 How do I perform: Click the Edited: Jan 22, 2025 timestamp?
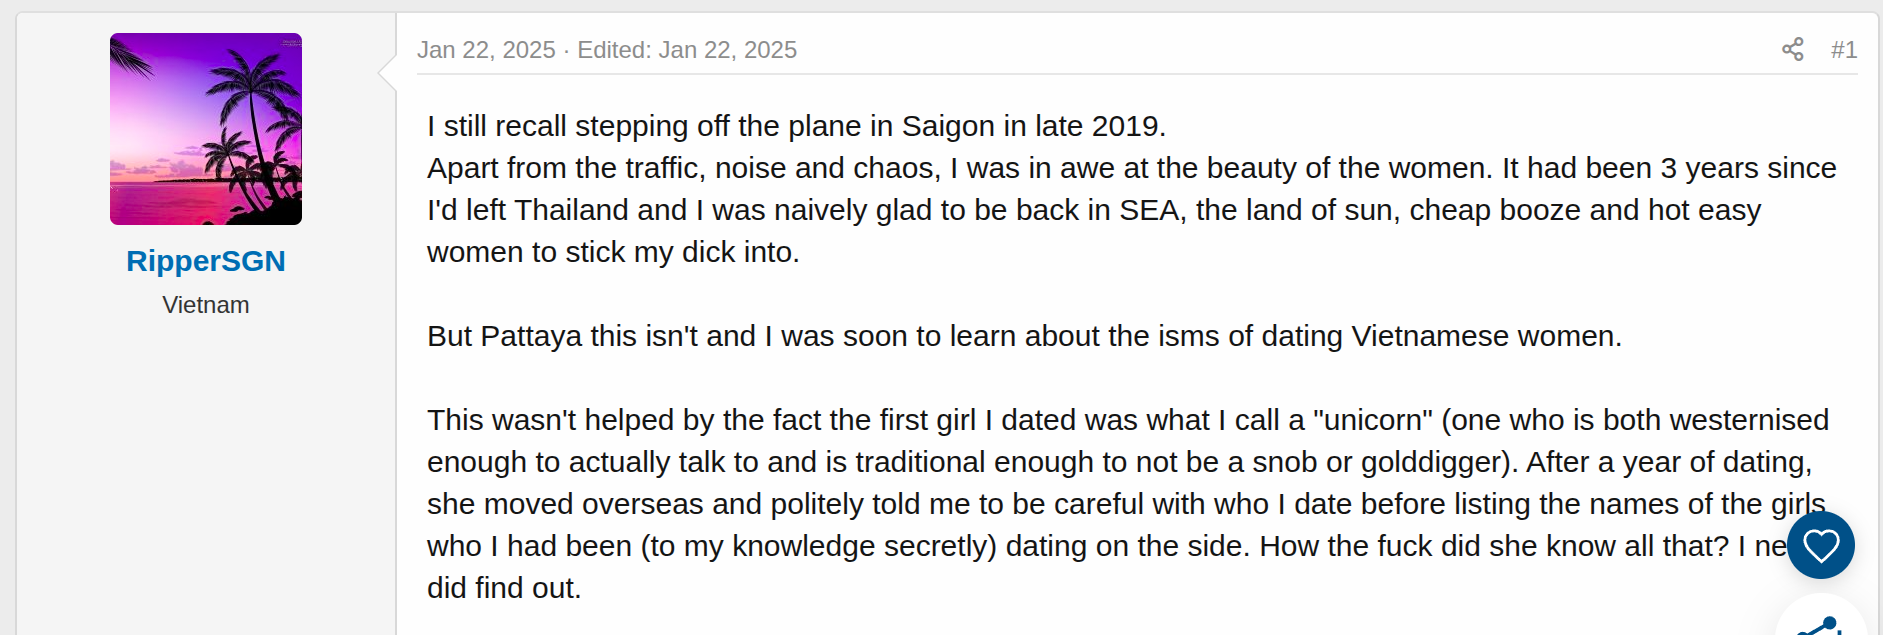687,50
